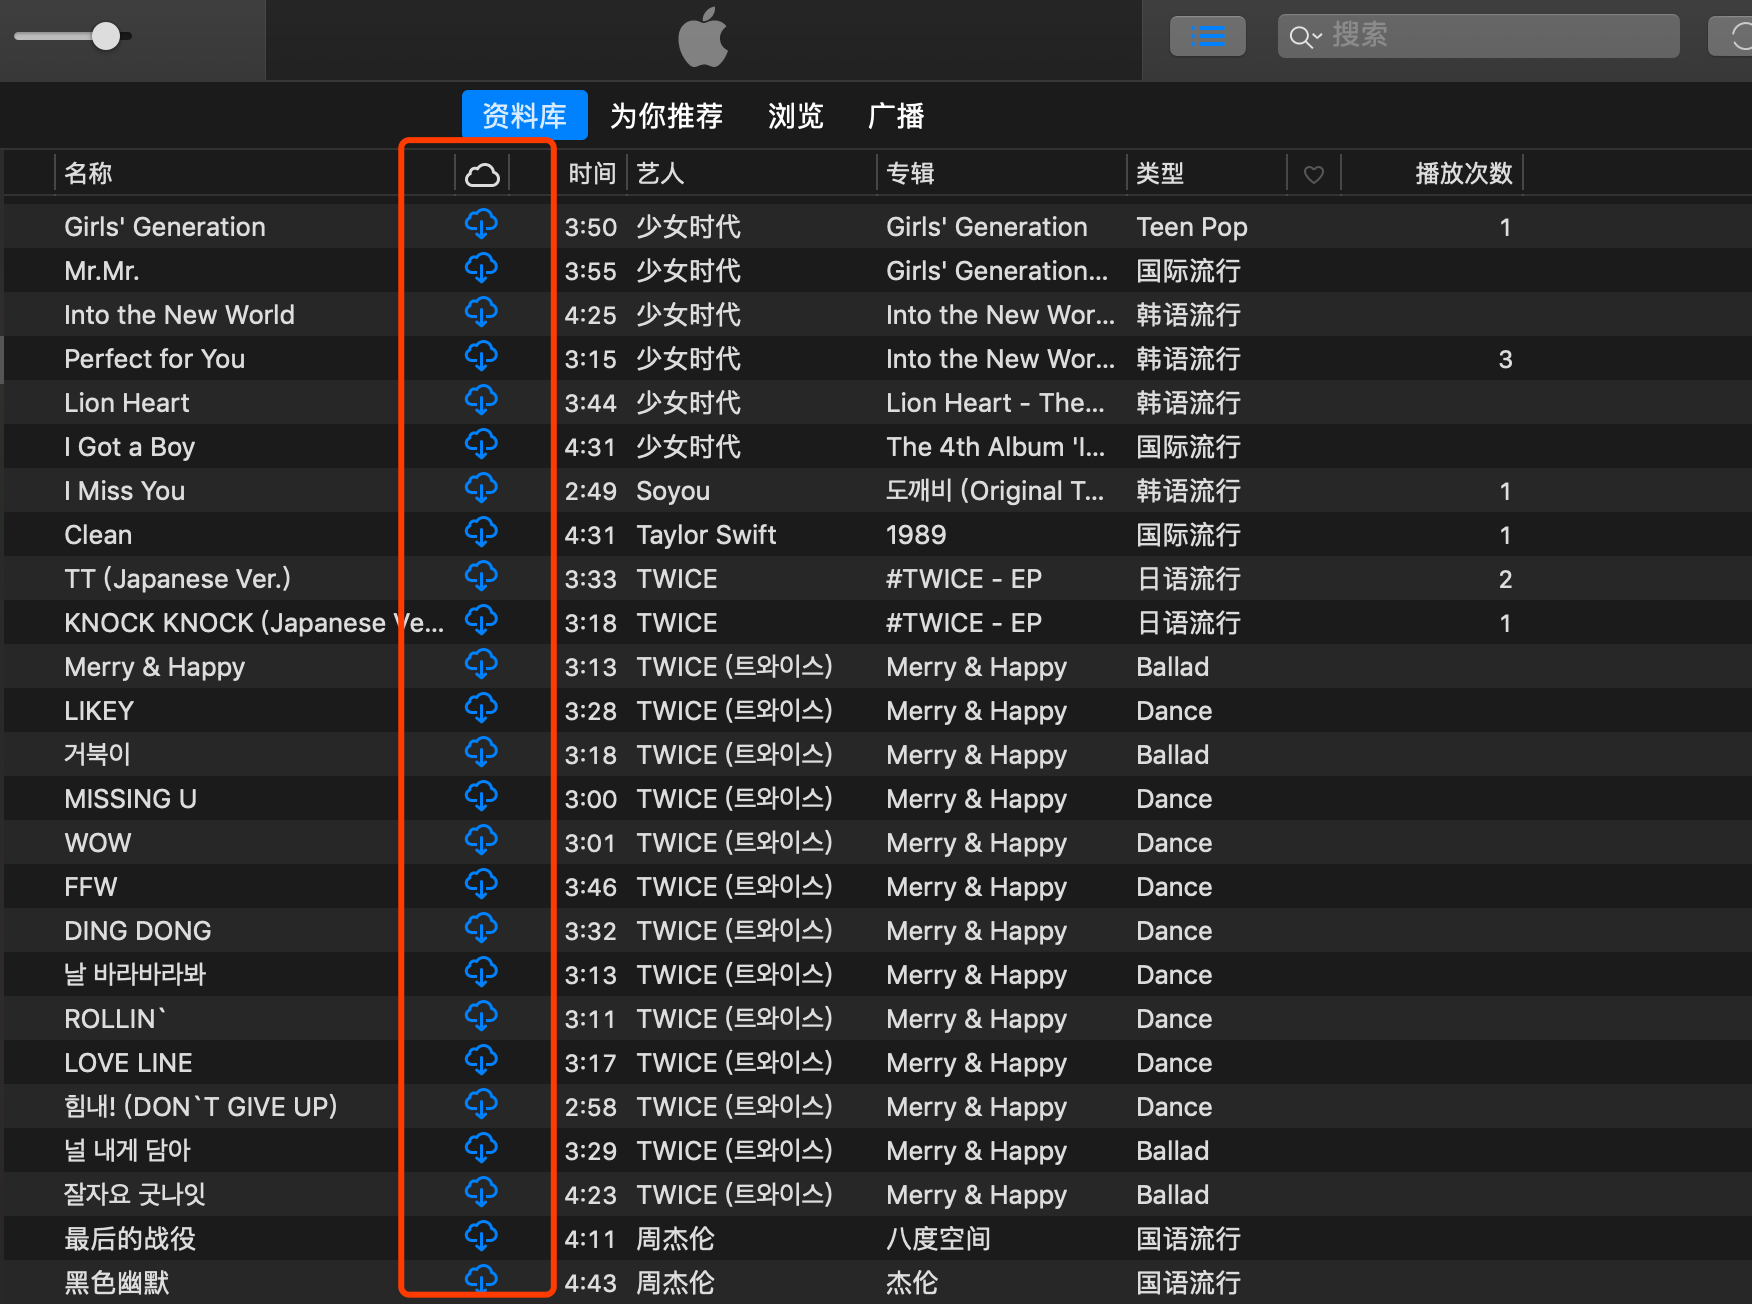Download ROLLIN` from iCloud

tap(481, 1017)
